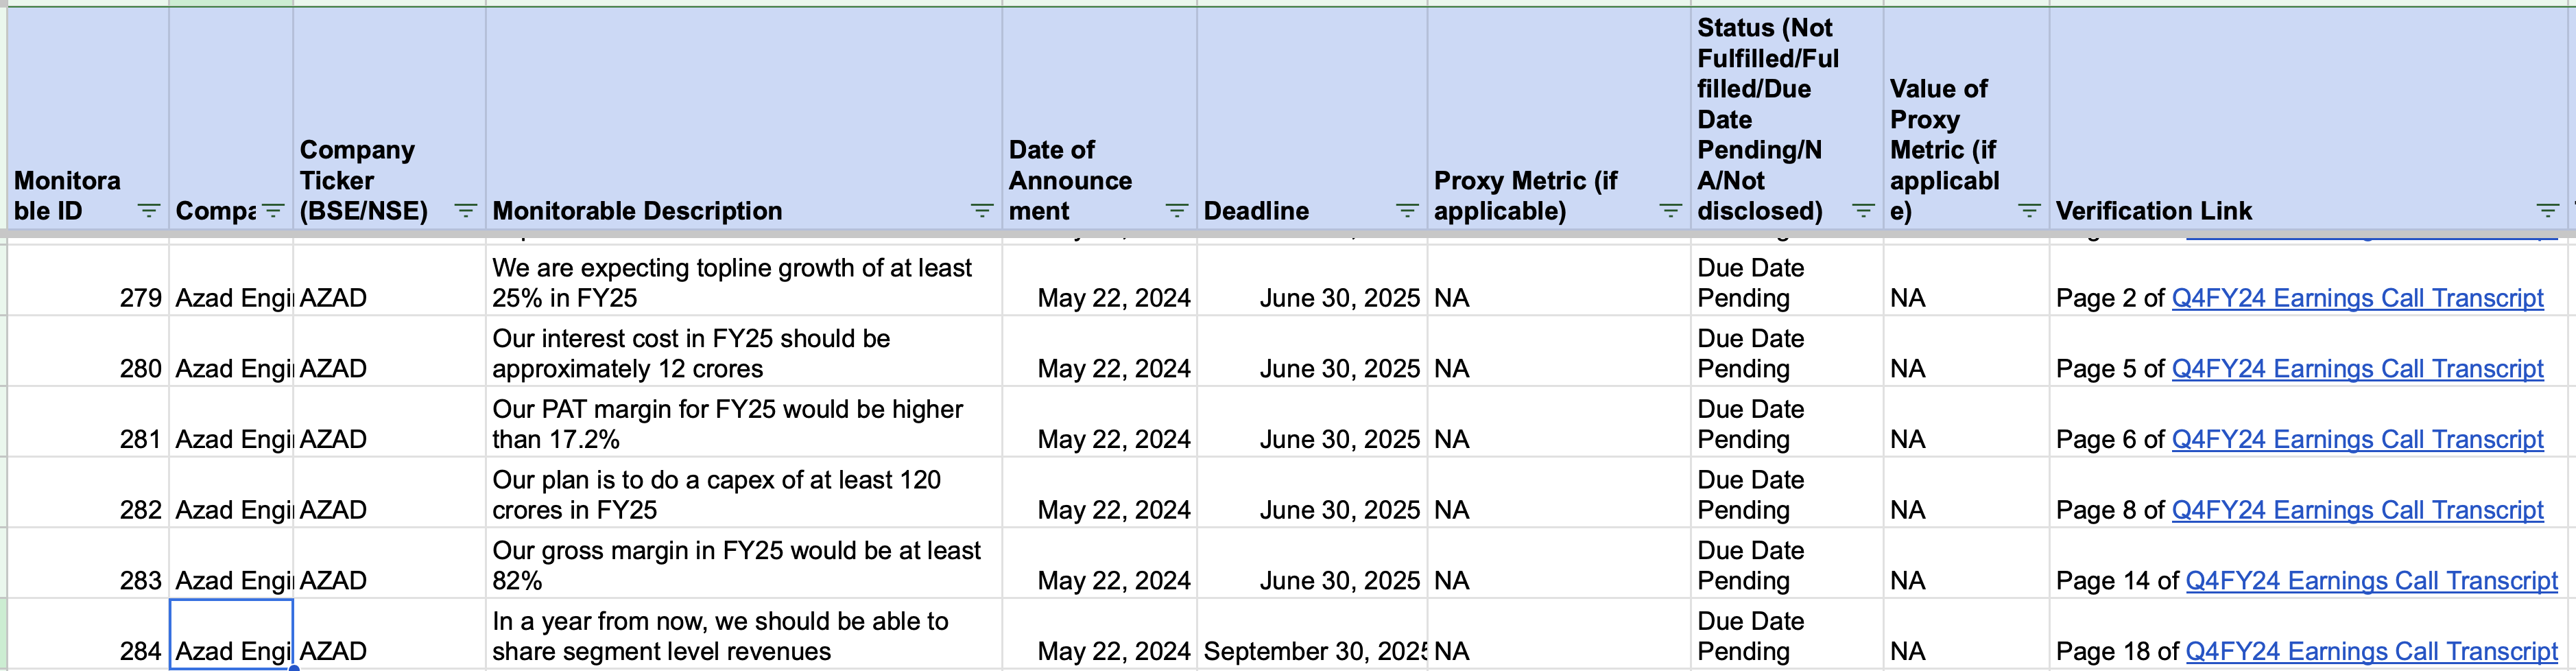Select the AZAD ticker cell in row 281
Viewport: 2576px width, 671px height.
[x=388, y=424]
